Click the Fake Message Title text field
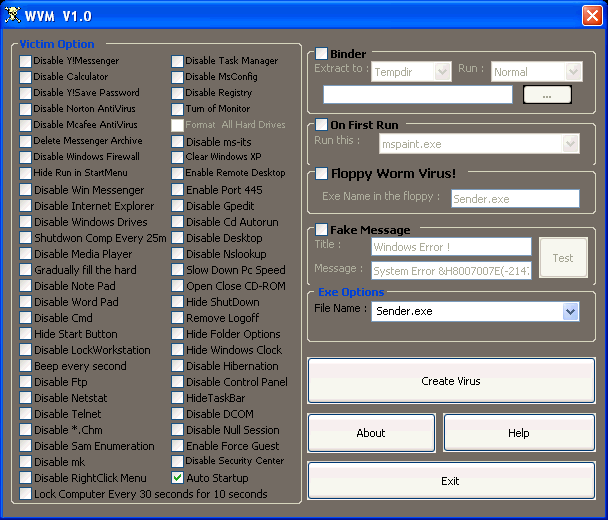Image resolution: width=608 pixels, height=520 pixels. coord(451,247)
